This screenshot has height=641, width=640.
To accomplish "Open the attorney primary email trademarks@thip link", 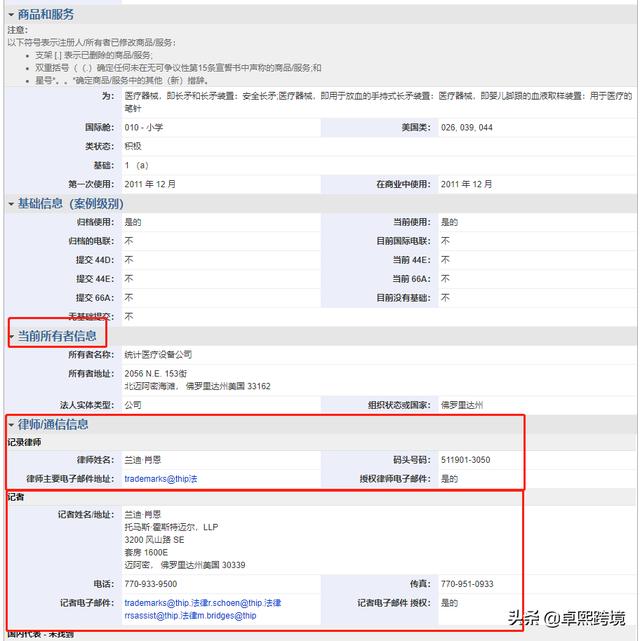I will coord(161,479).
